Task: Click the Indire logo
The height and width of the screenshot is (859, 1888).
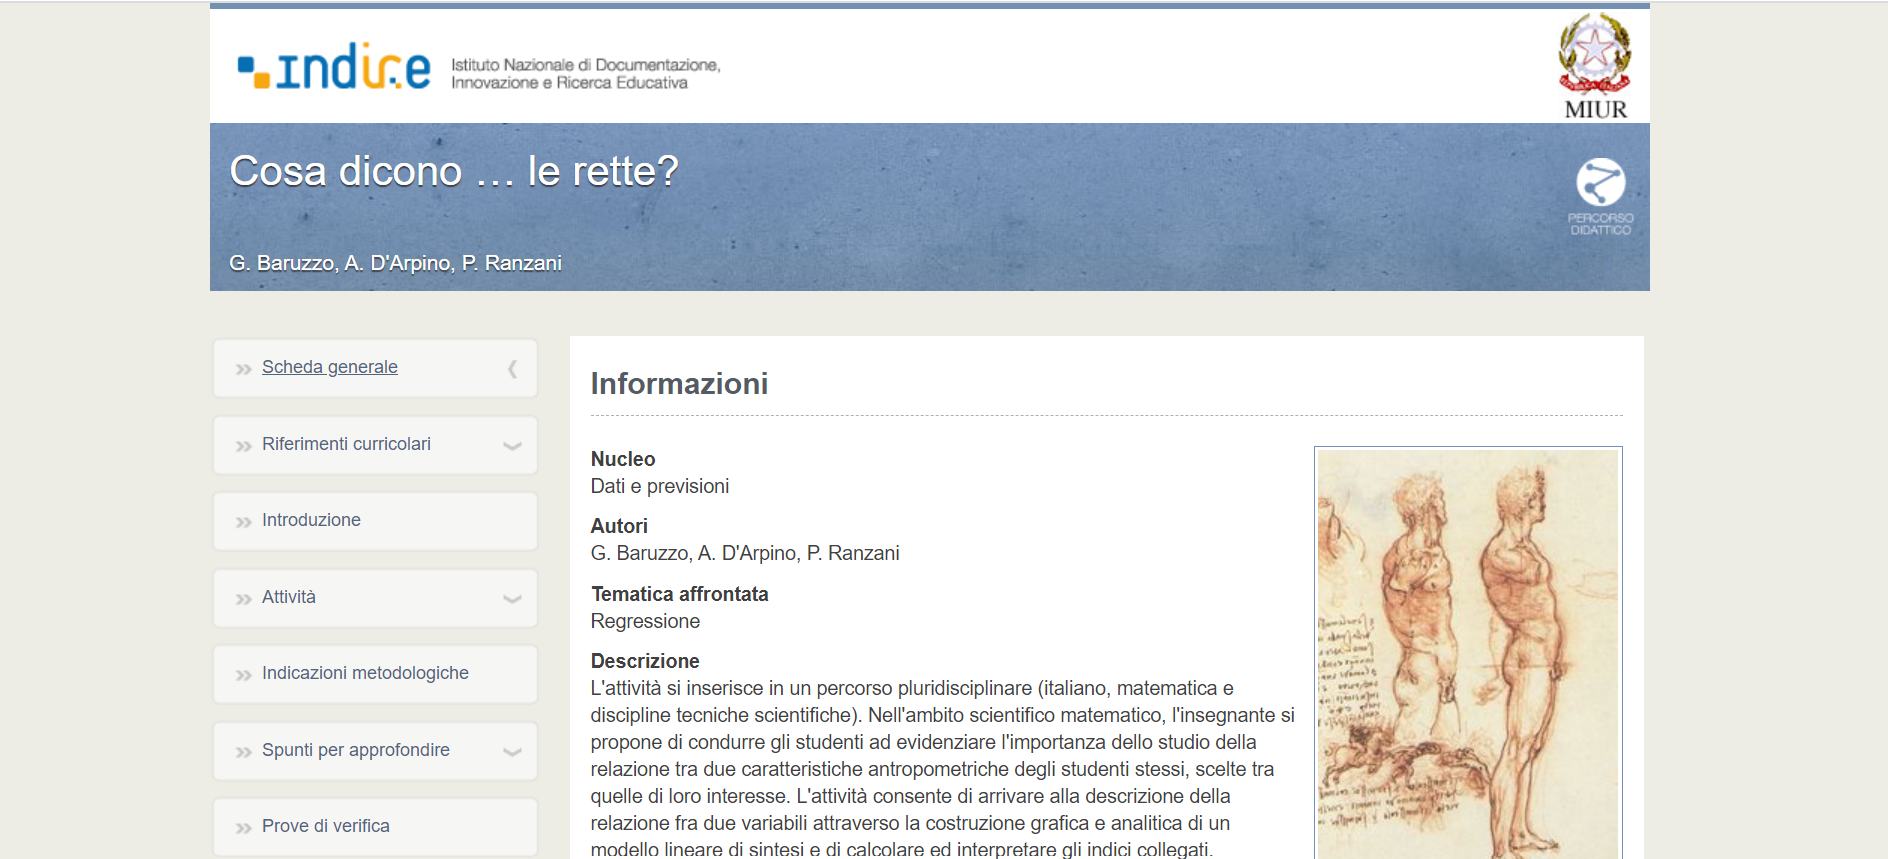Action: tap(334, 68)
